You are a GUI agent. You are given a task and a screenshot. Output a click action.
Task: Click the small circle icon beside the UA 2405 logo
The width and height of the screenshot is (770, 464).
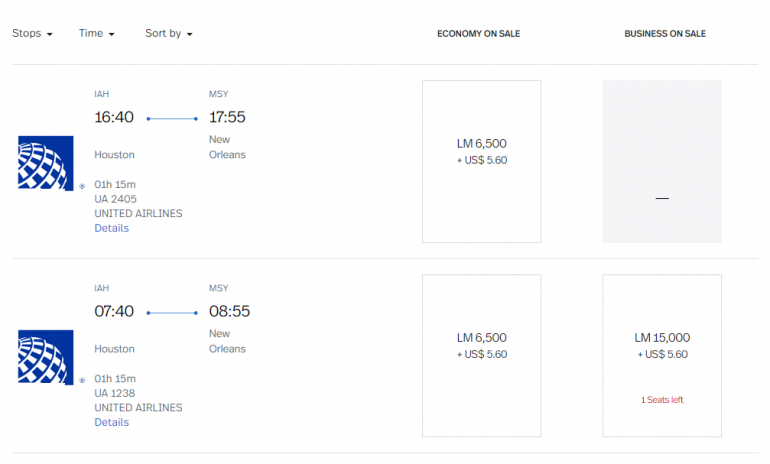(82, 186)
